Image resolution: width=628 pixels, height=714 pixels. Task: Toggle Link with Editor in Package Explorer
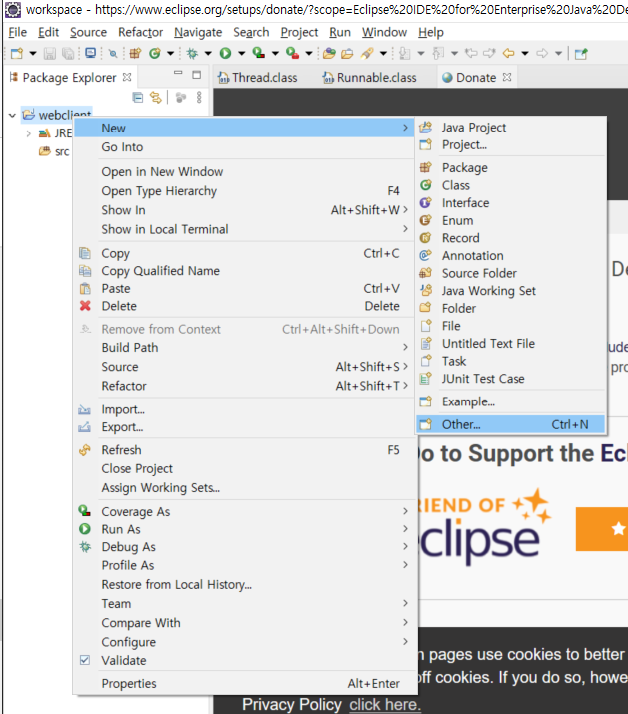coord(156,97)
